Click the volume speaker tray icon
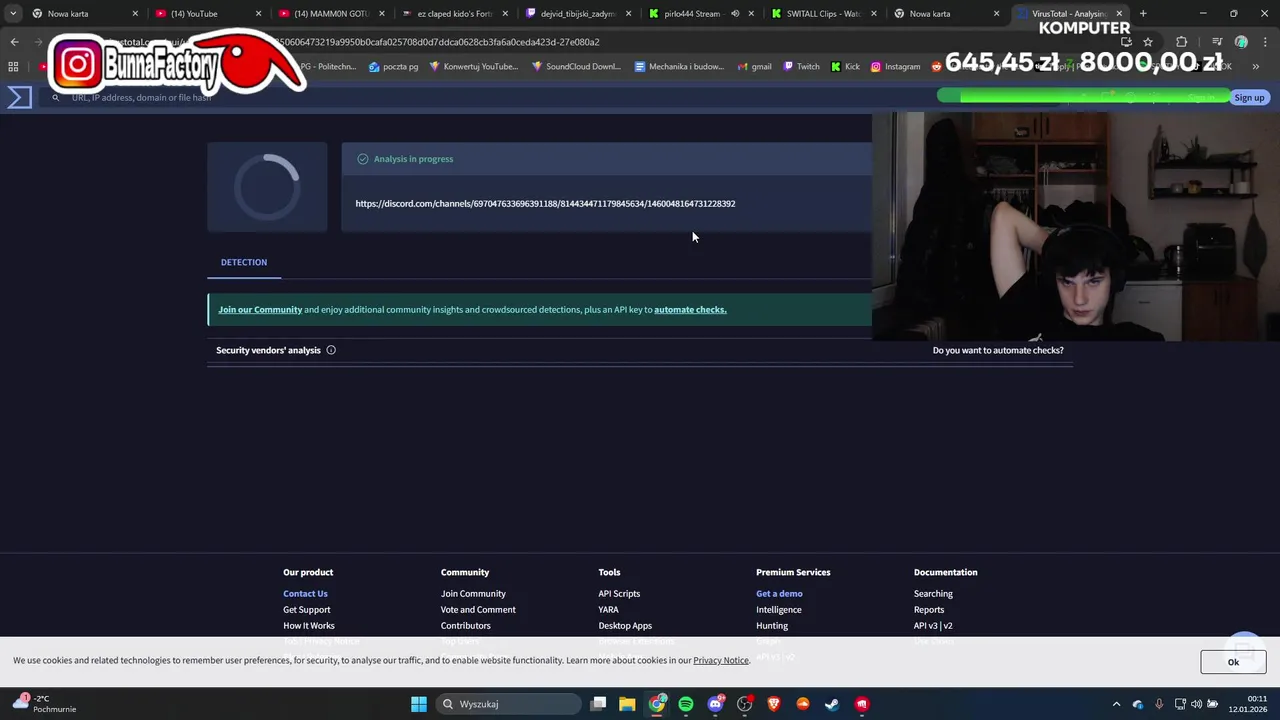Viewport: 1280px width, 720px height. point(1196,704)
